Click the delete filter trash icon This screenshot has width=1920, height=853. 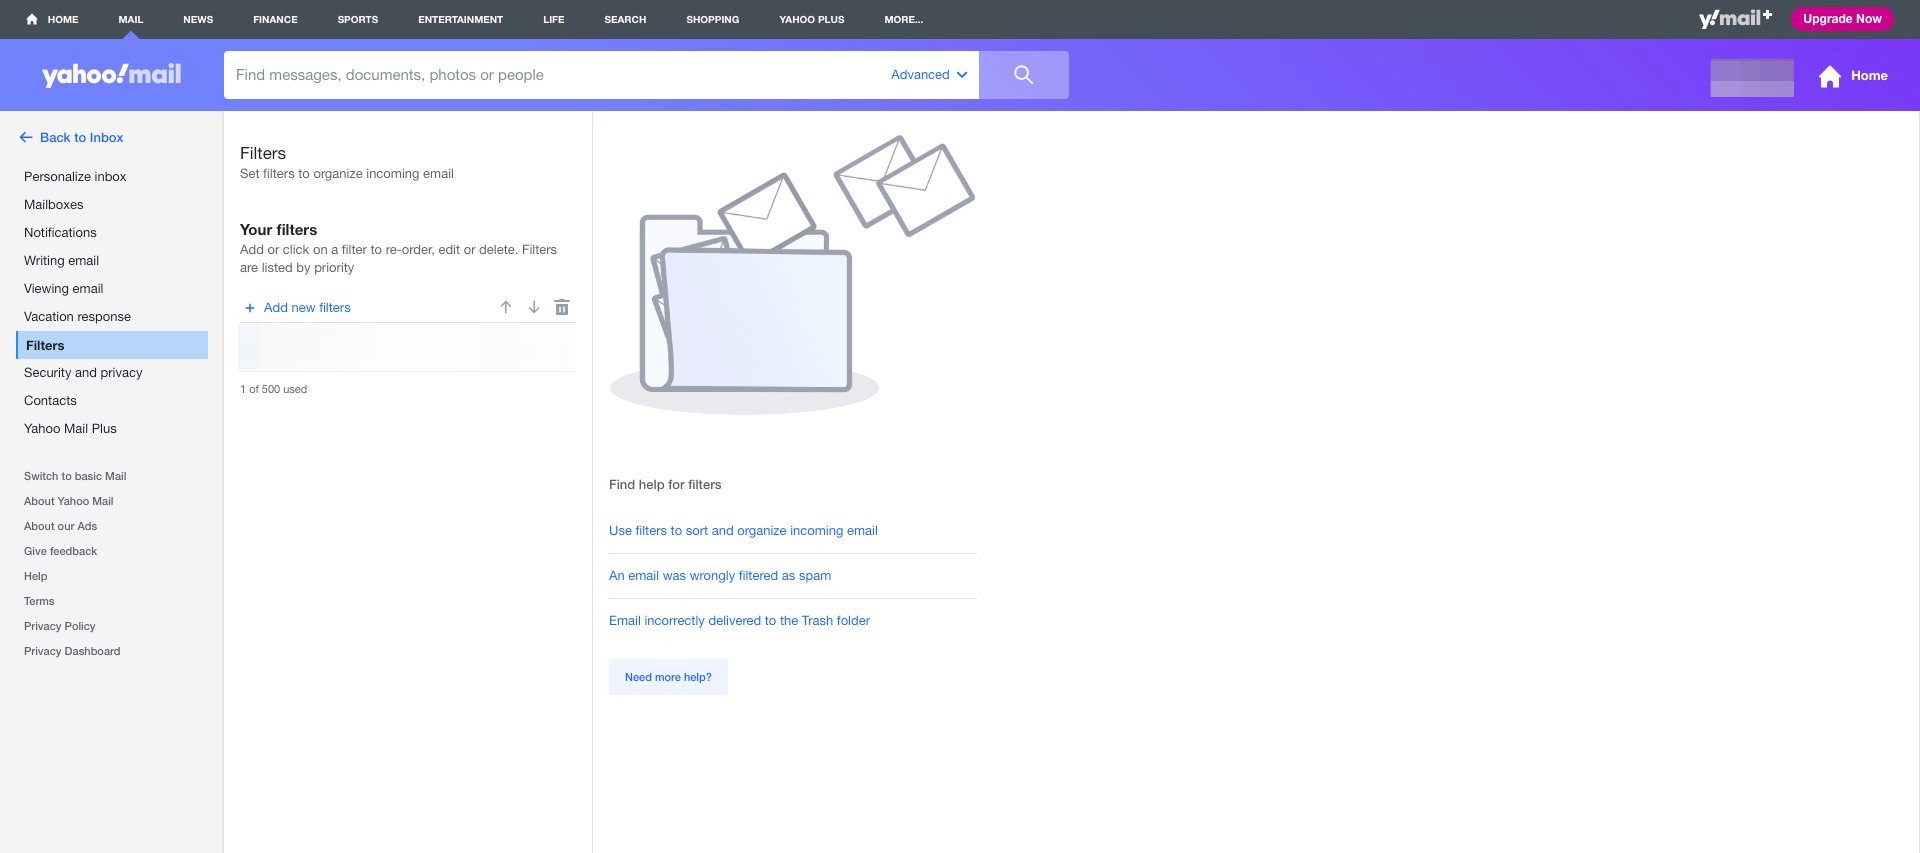click(x=562, y=307)
